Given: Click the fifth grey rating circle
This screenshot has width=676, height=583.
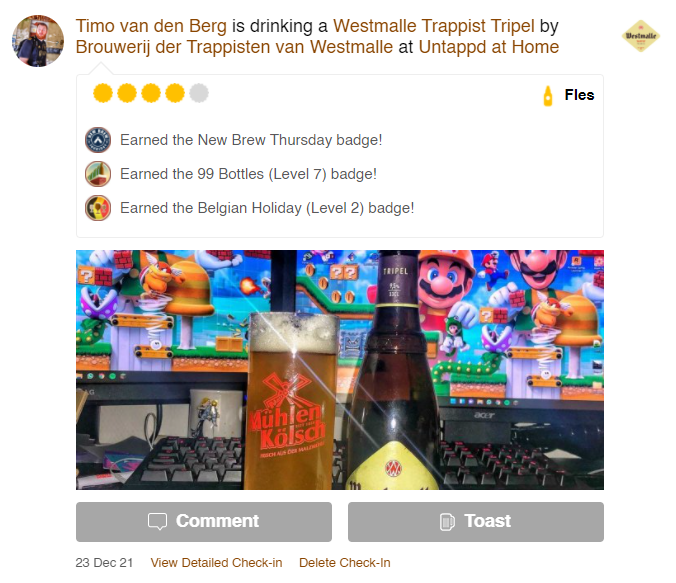Looking at the screenshot, I should (199, 93).
